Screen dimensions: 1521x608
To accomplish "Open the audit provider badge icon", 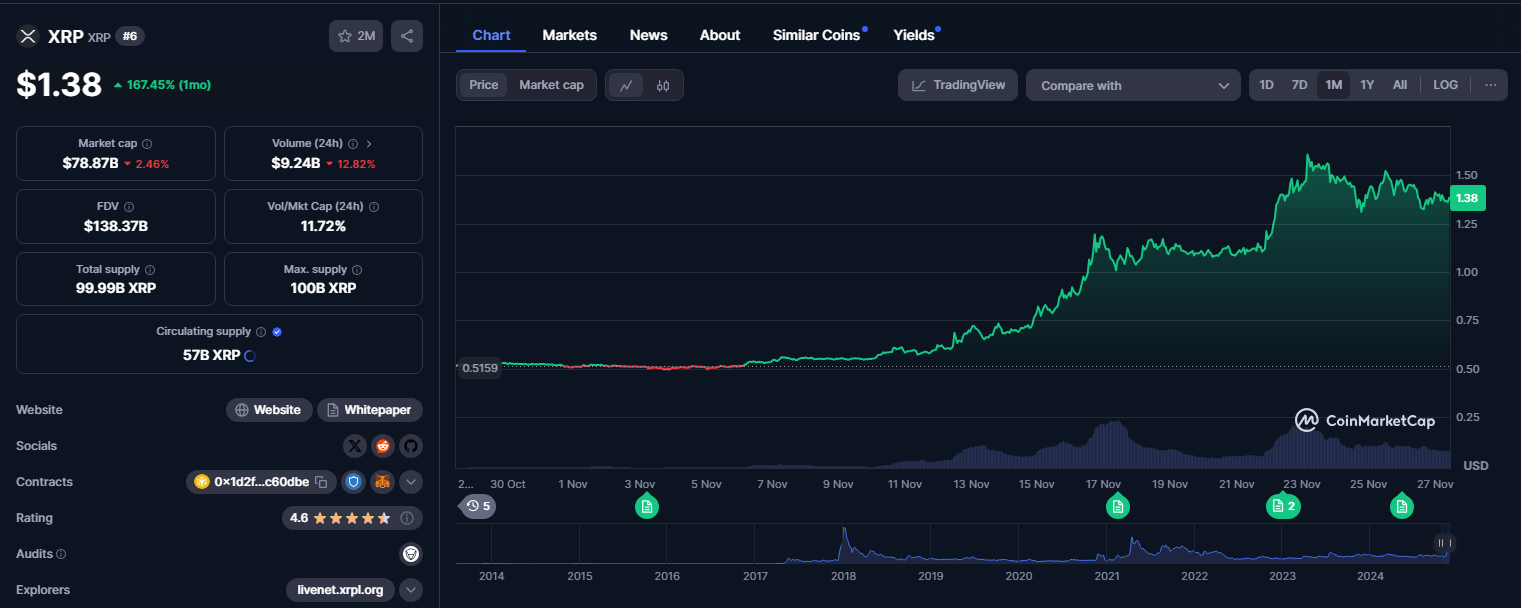I will (411, 554).
